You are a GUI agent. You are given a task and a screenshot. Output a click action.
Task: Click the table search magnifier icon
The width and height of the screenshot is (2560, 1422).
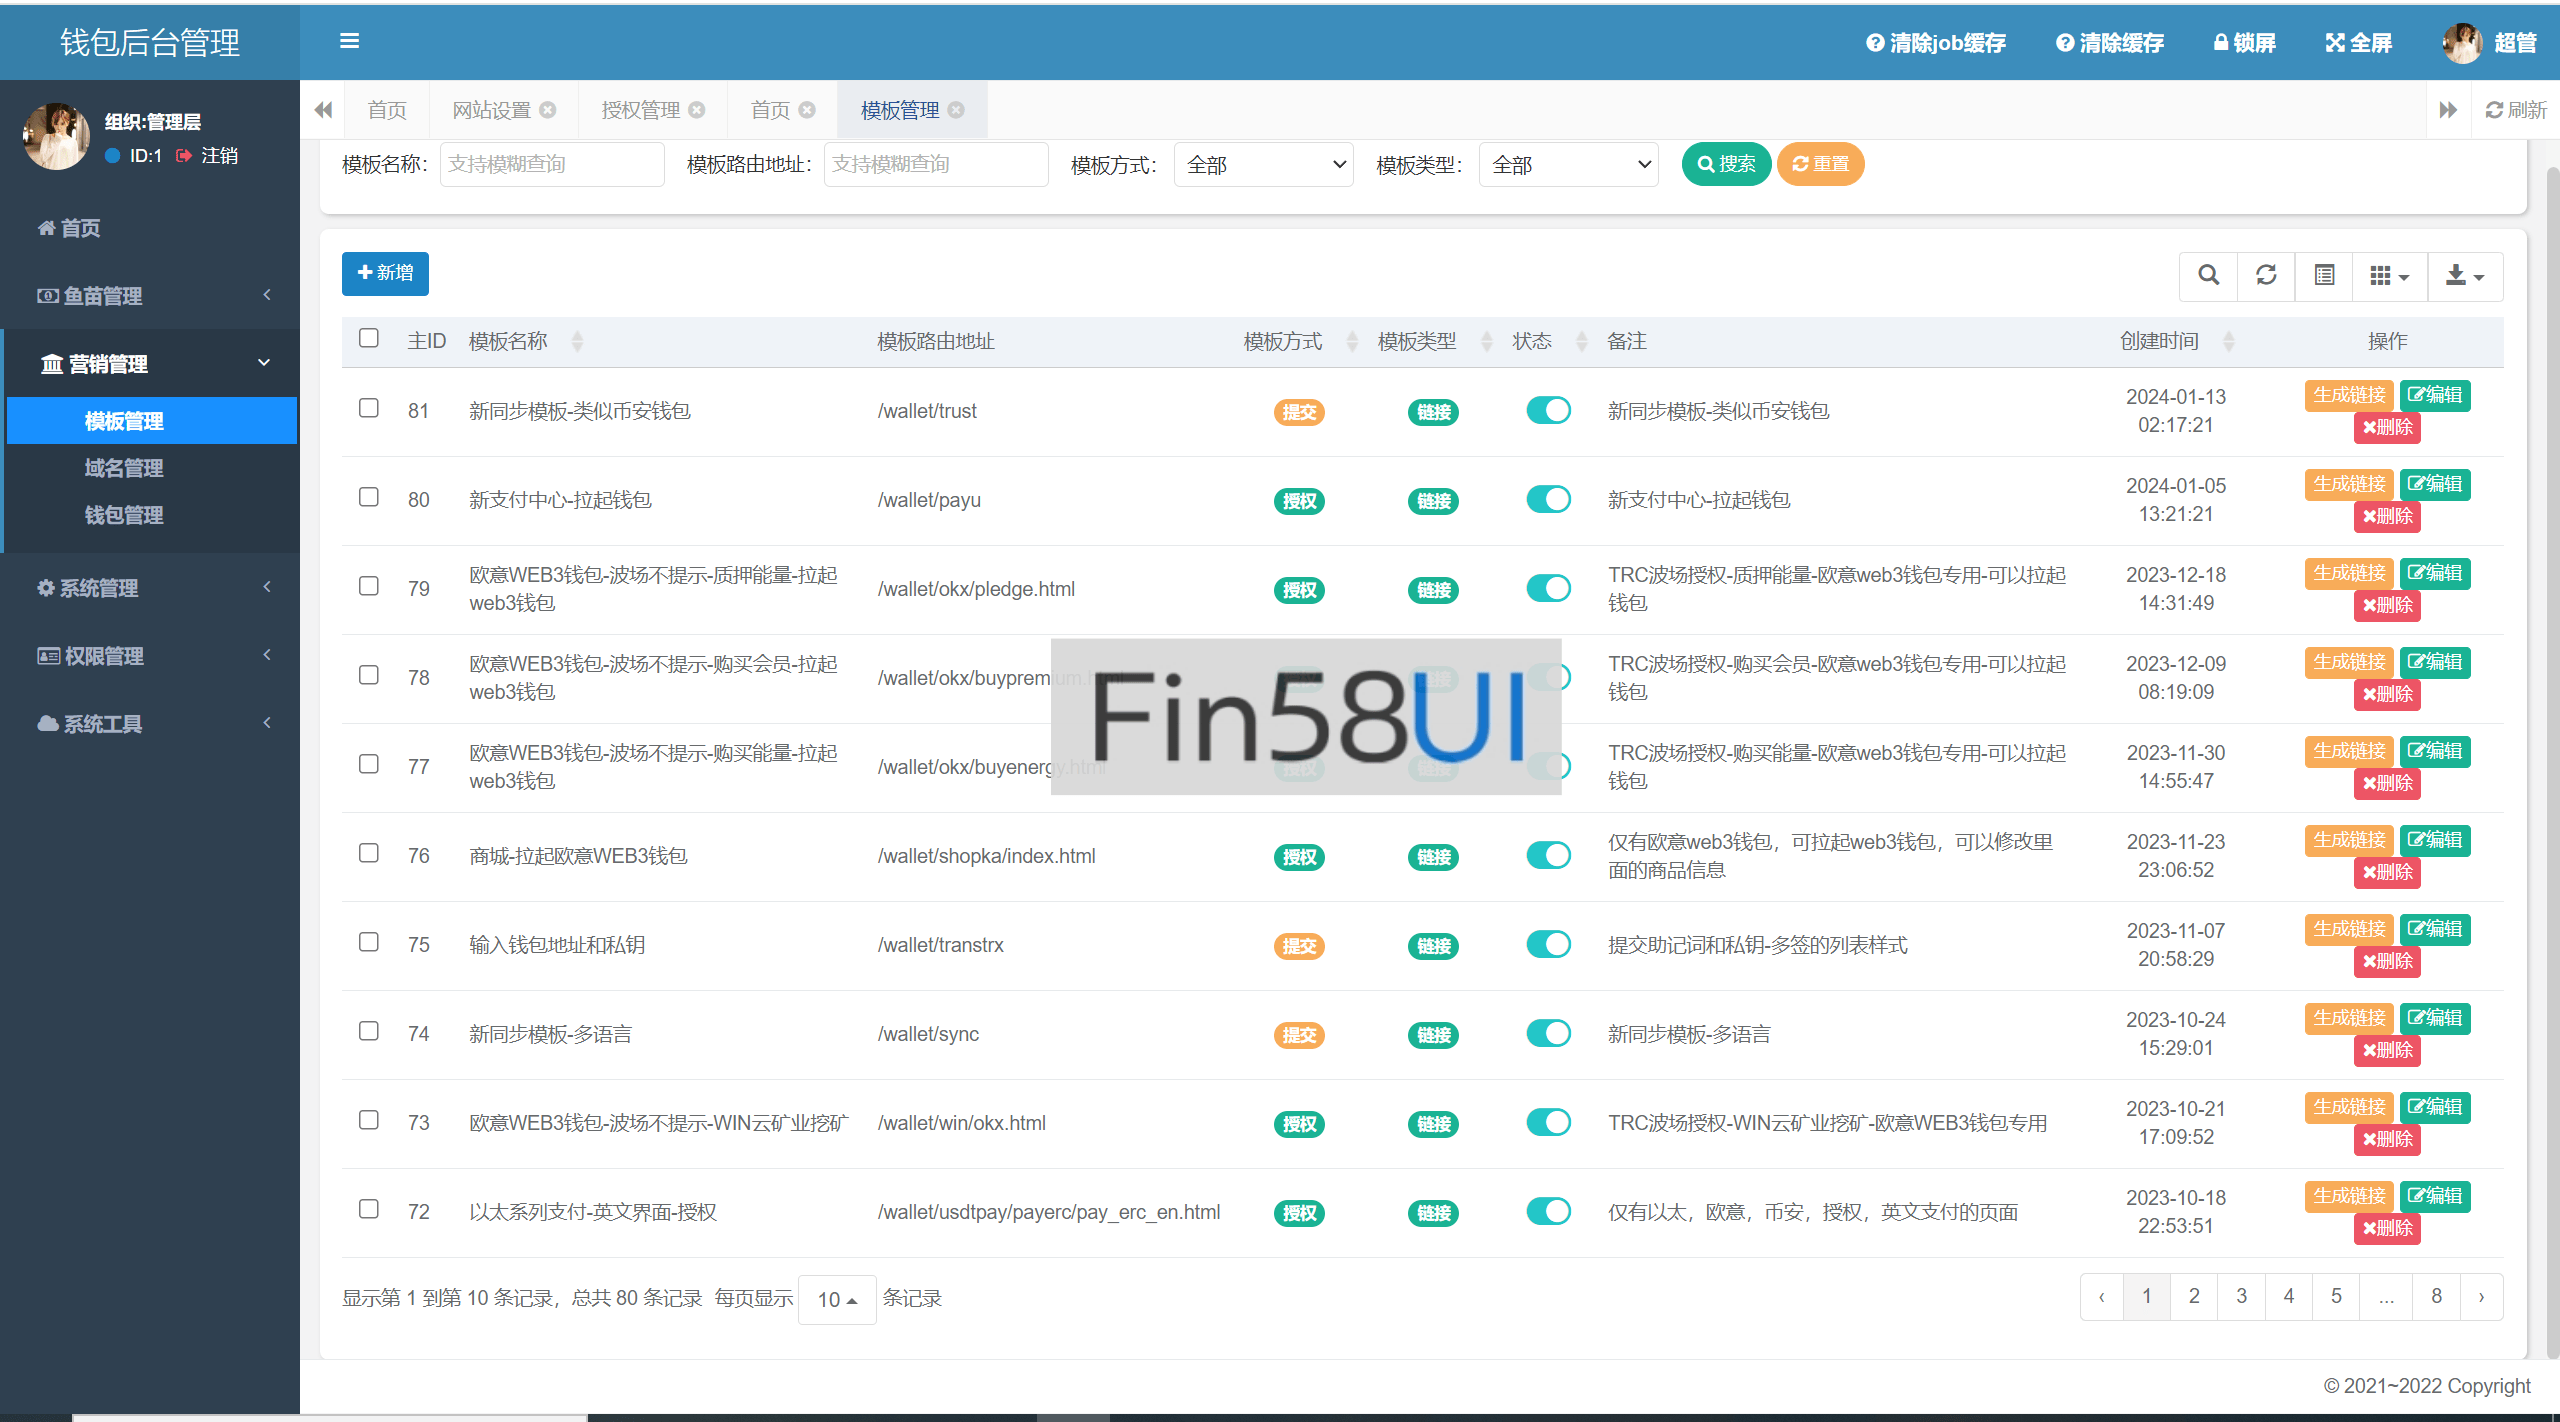click(x=2208, y=275)
